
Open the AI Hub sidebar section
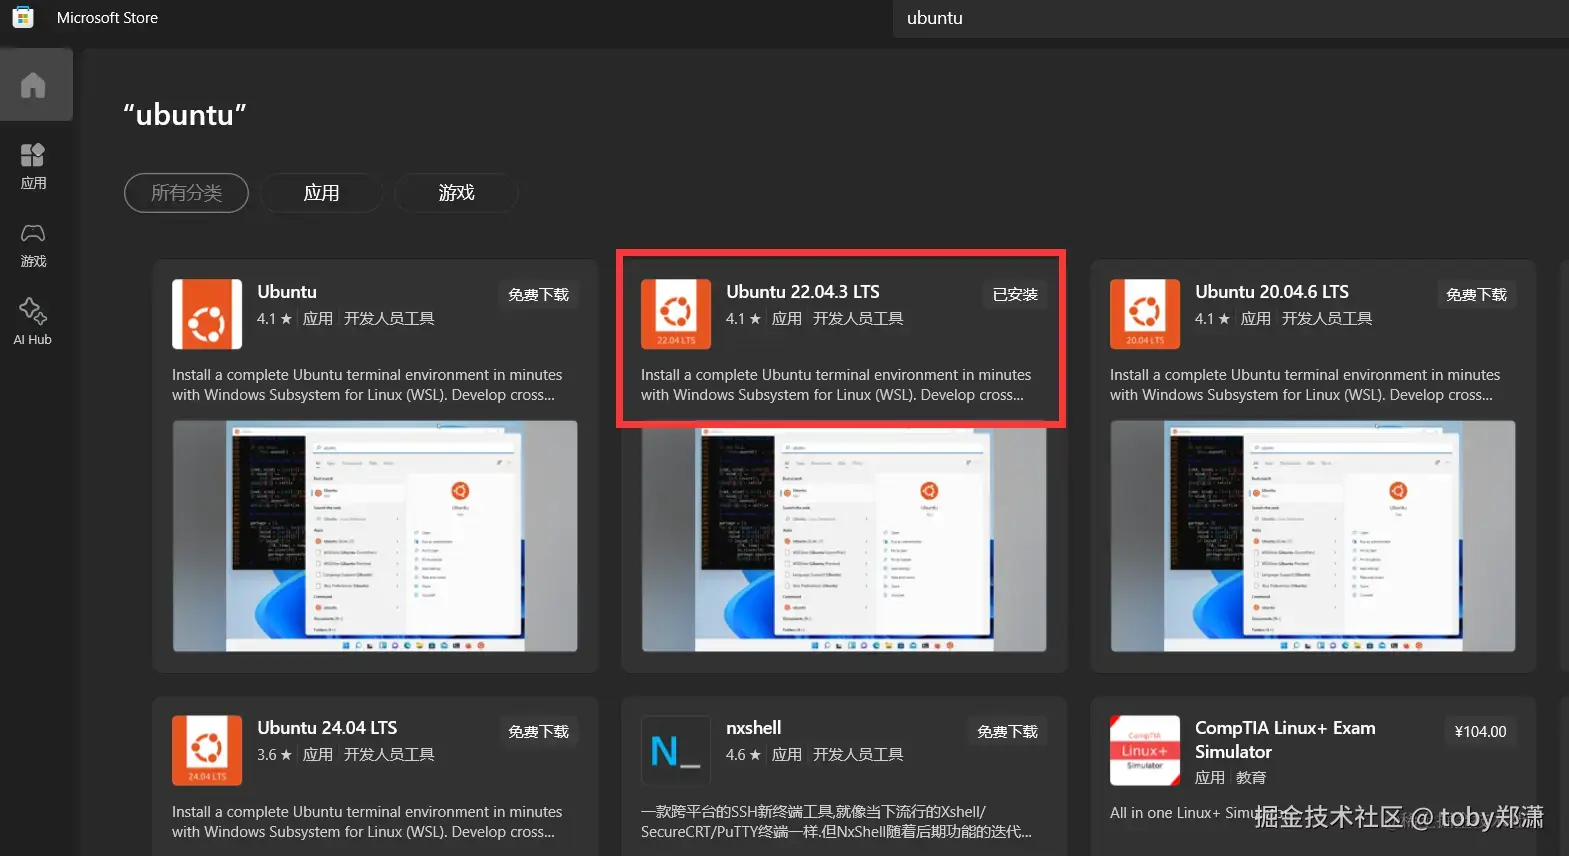(33, 322)
